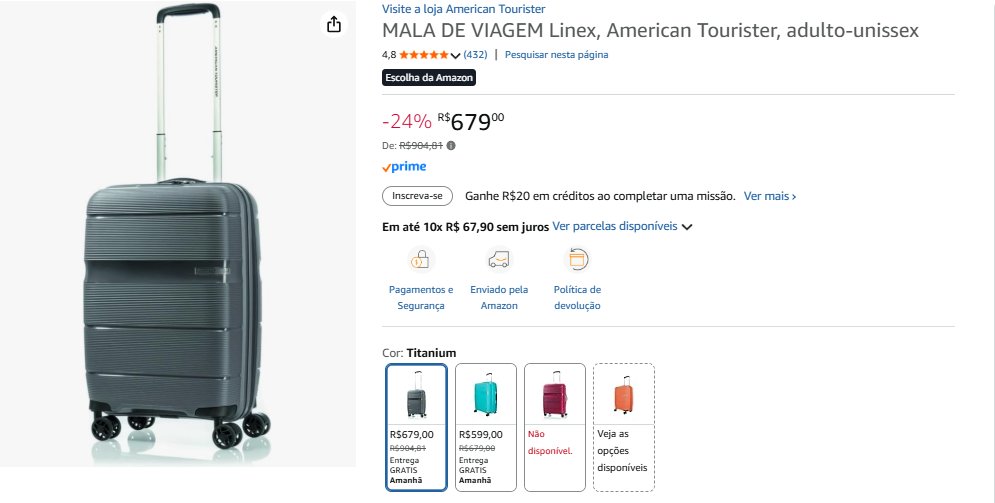Open the 'Ver mais' credits link
The image size is (995, 503).
pos(769,196)
